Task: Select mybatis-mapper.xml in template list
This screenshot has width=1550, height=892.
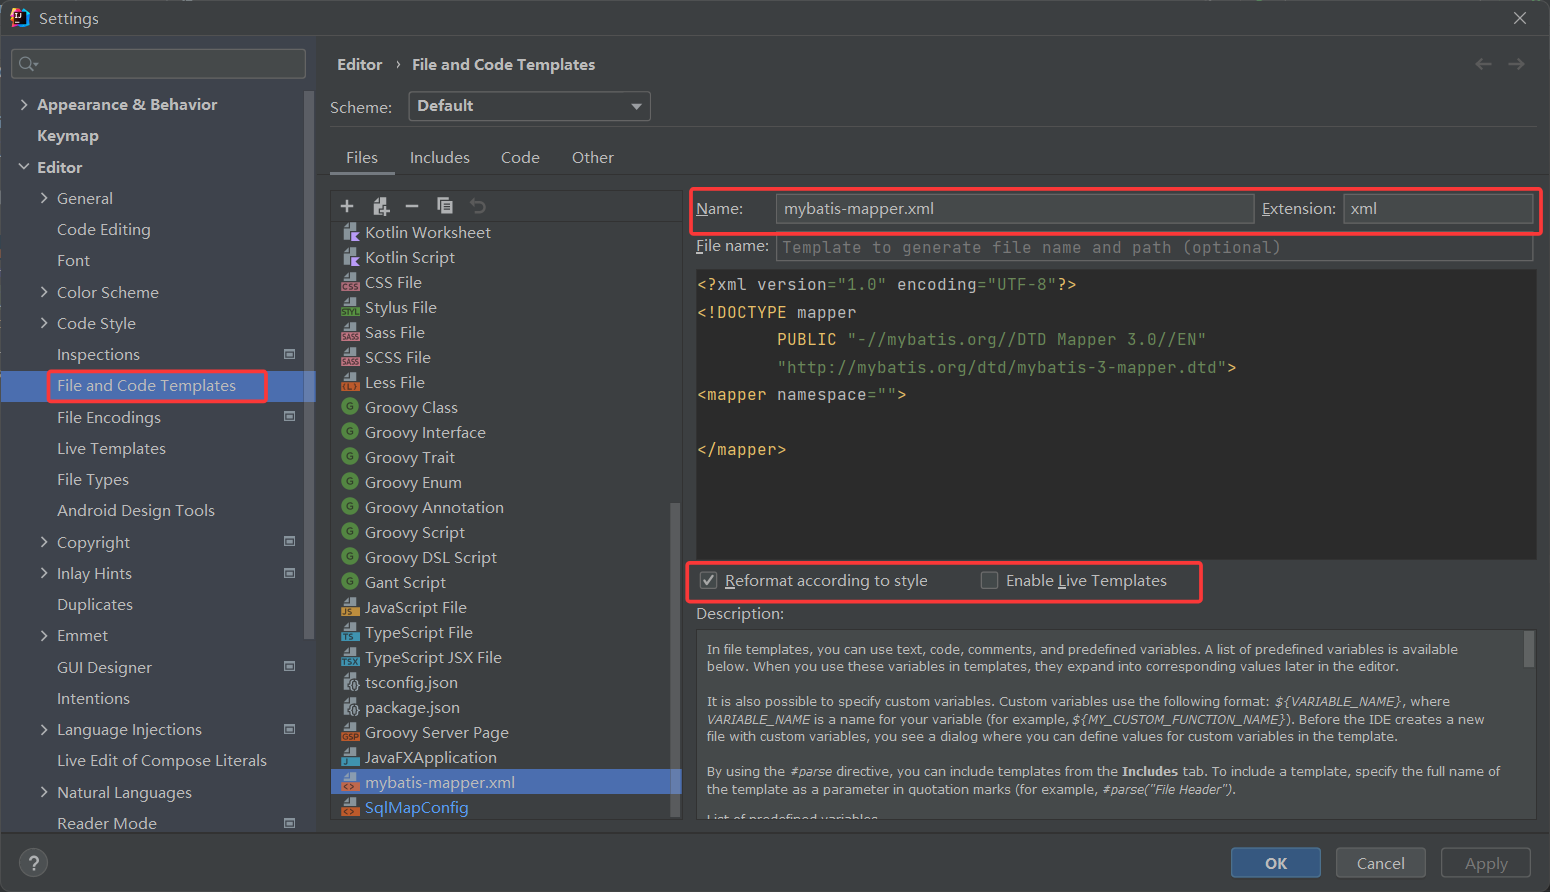Action: pos(506,782)
